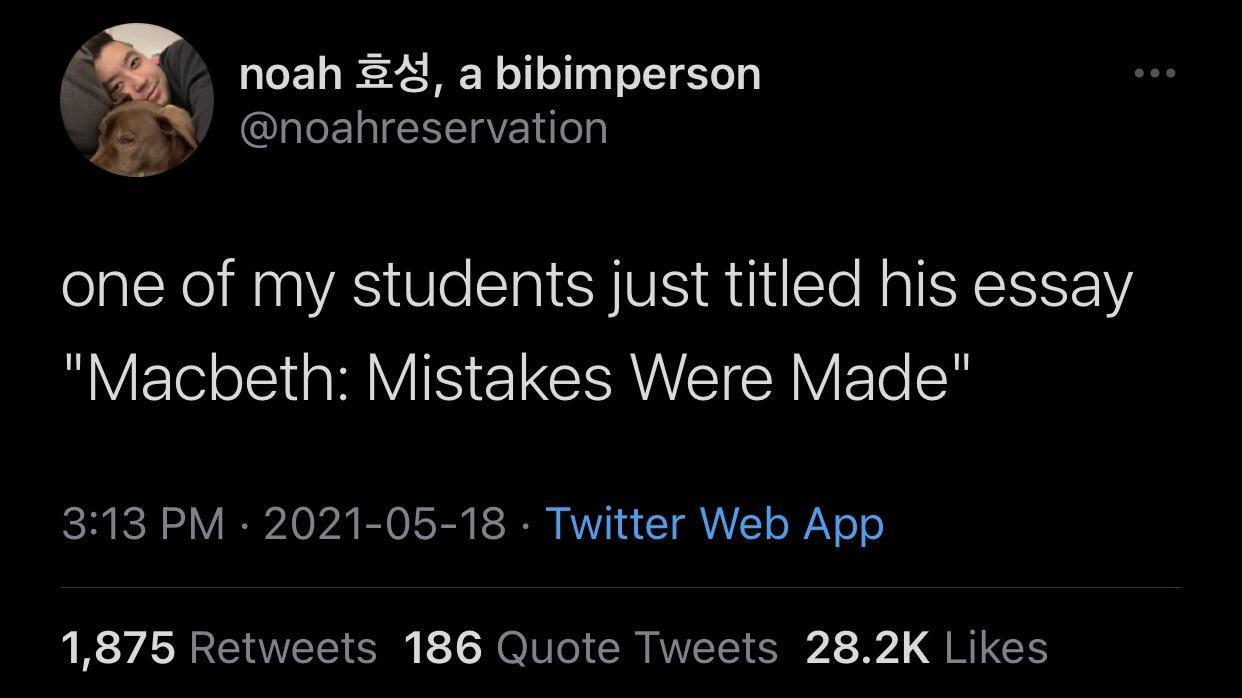Click the 3:13 PM timestamp
Screen dimensions: 1242x698
[143, 524]
